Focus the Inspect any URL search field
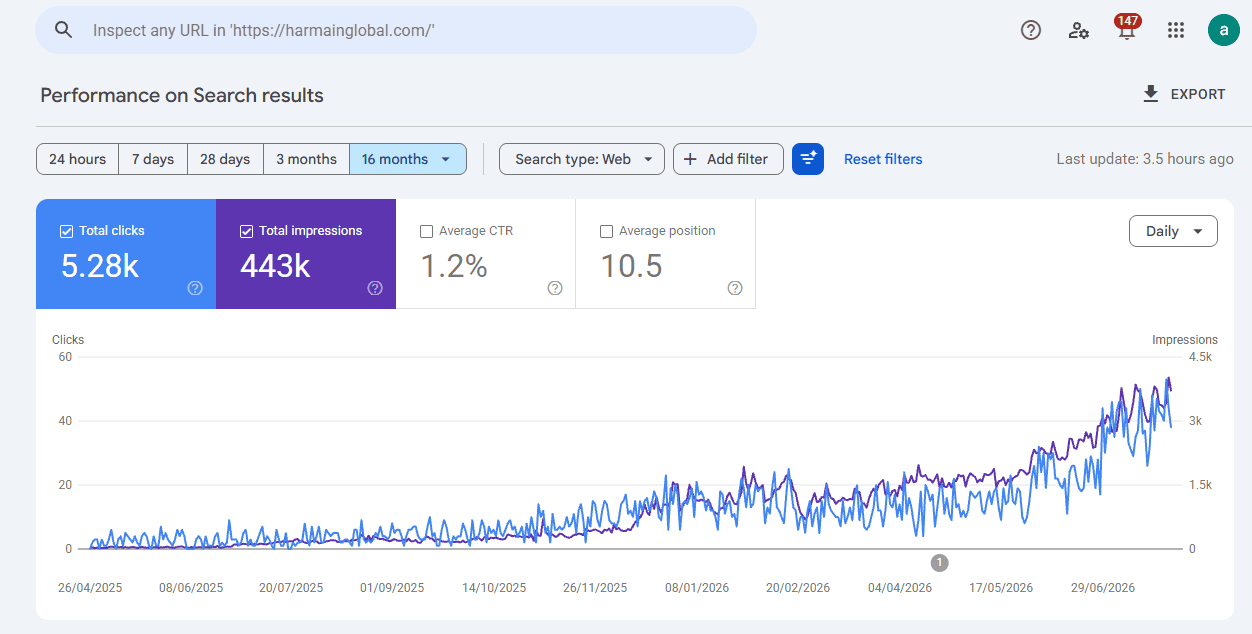The width and height of the screenshot is (1252, 634). pyautogui.click(x=396, y=30)
